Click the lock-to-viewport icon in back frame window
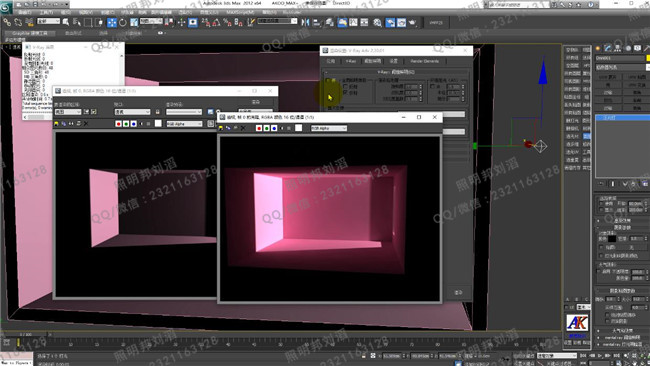 [x=158, y=112]
